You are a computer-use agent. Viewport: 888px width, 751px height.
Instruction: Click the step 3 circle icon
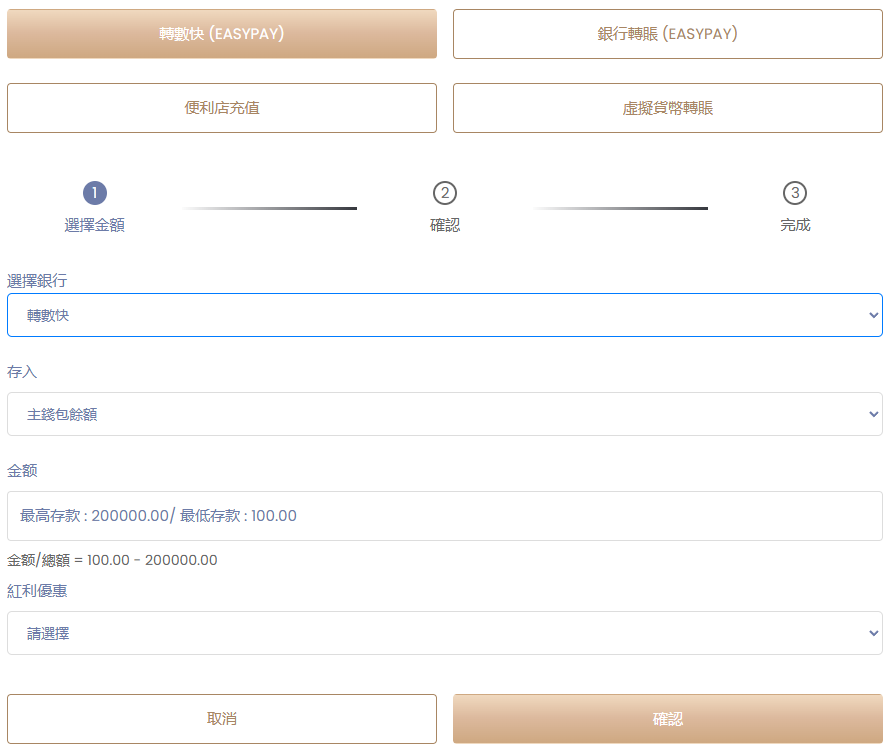point(795,193)
